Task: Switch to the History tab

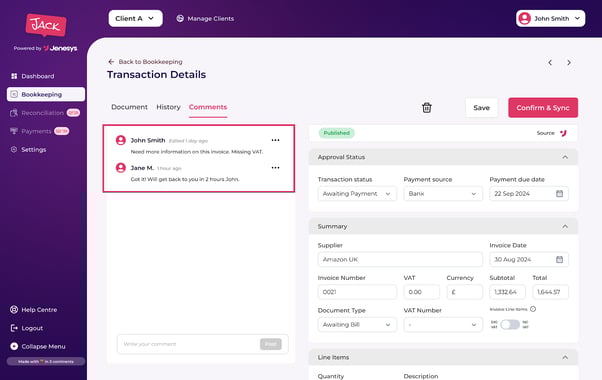Action: (x=168, y=107)
